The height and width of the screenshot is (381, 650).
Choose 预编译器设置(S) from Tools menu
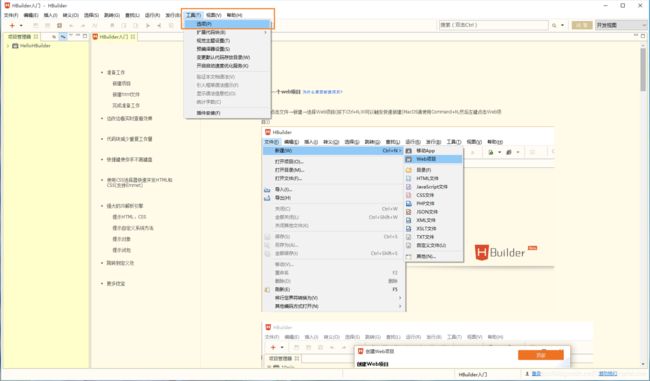227,49
